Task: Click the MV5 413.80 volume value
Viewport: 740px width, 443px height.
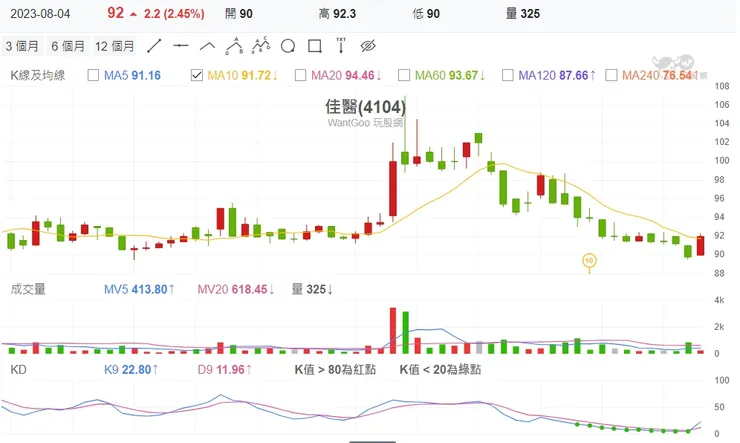Action: 140,289
